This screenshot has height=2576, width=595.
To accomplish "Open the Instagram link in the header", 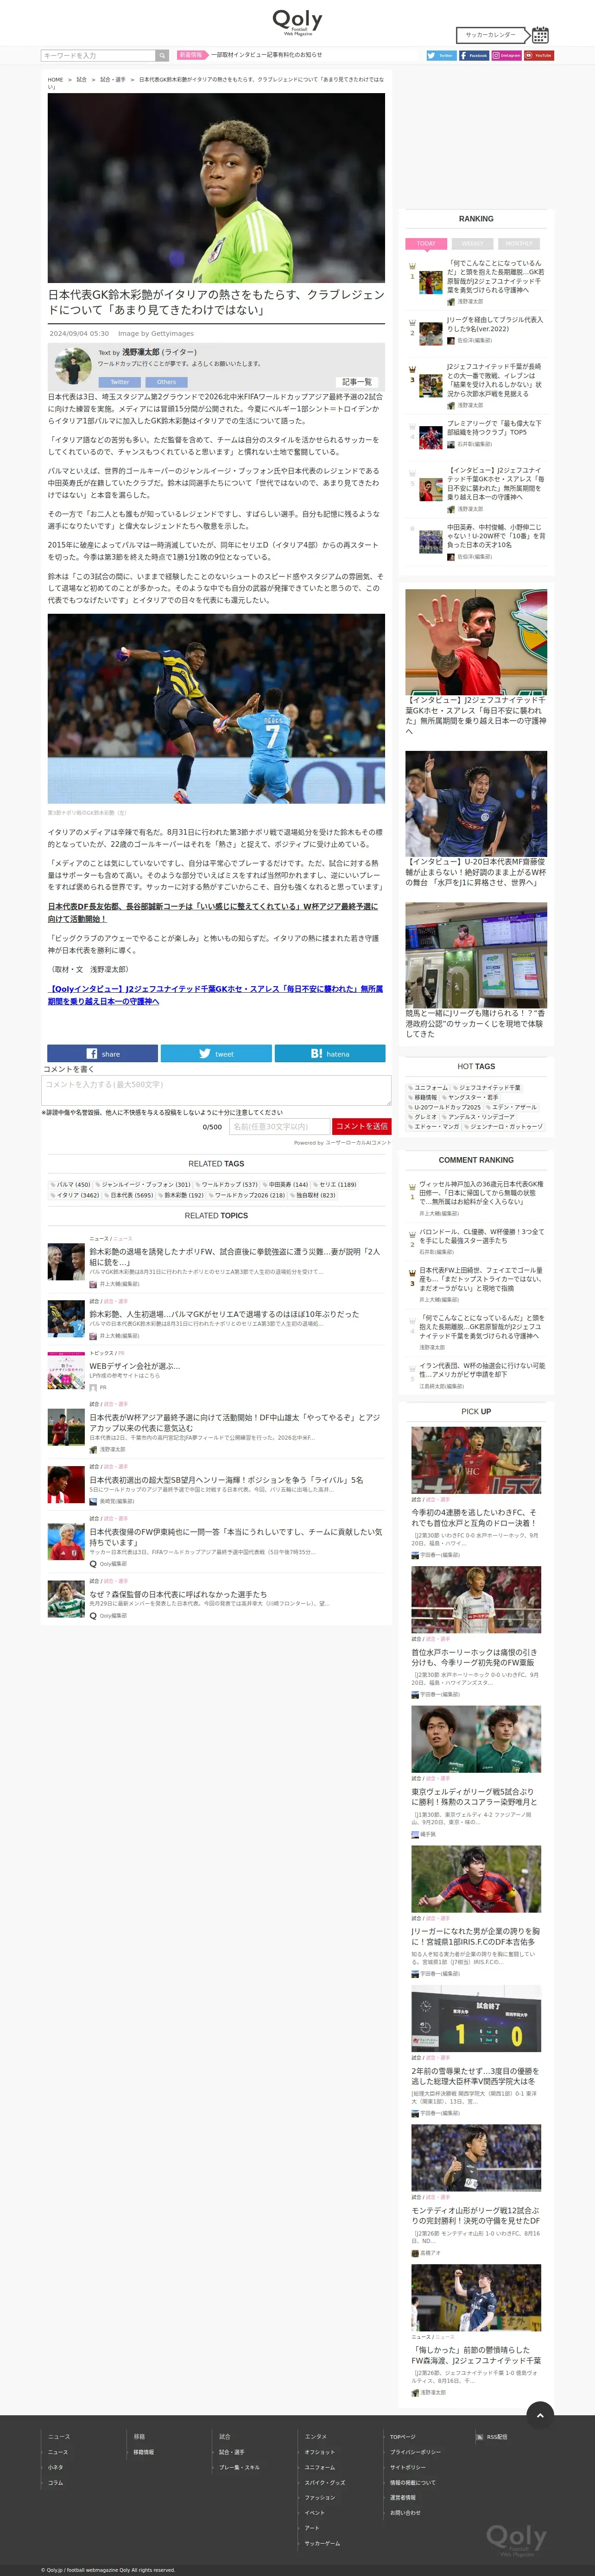I will tap(506, 56).
